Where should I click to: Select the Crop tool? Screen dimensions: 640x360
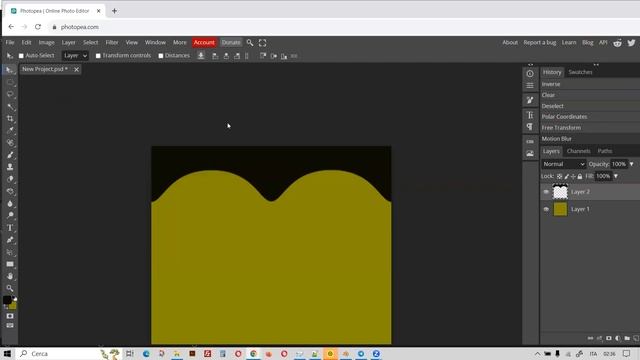[10, 119]
